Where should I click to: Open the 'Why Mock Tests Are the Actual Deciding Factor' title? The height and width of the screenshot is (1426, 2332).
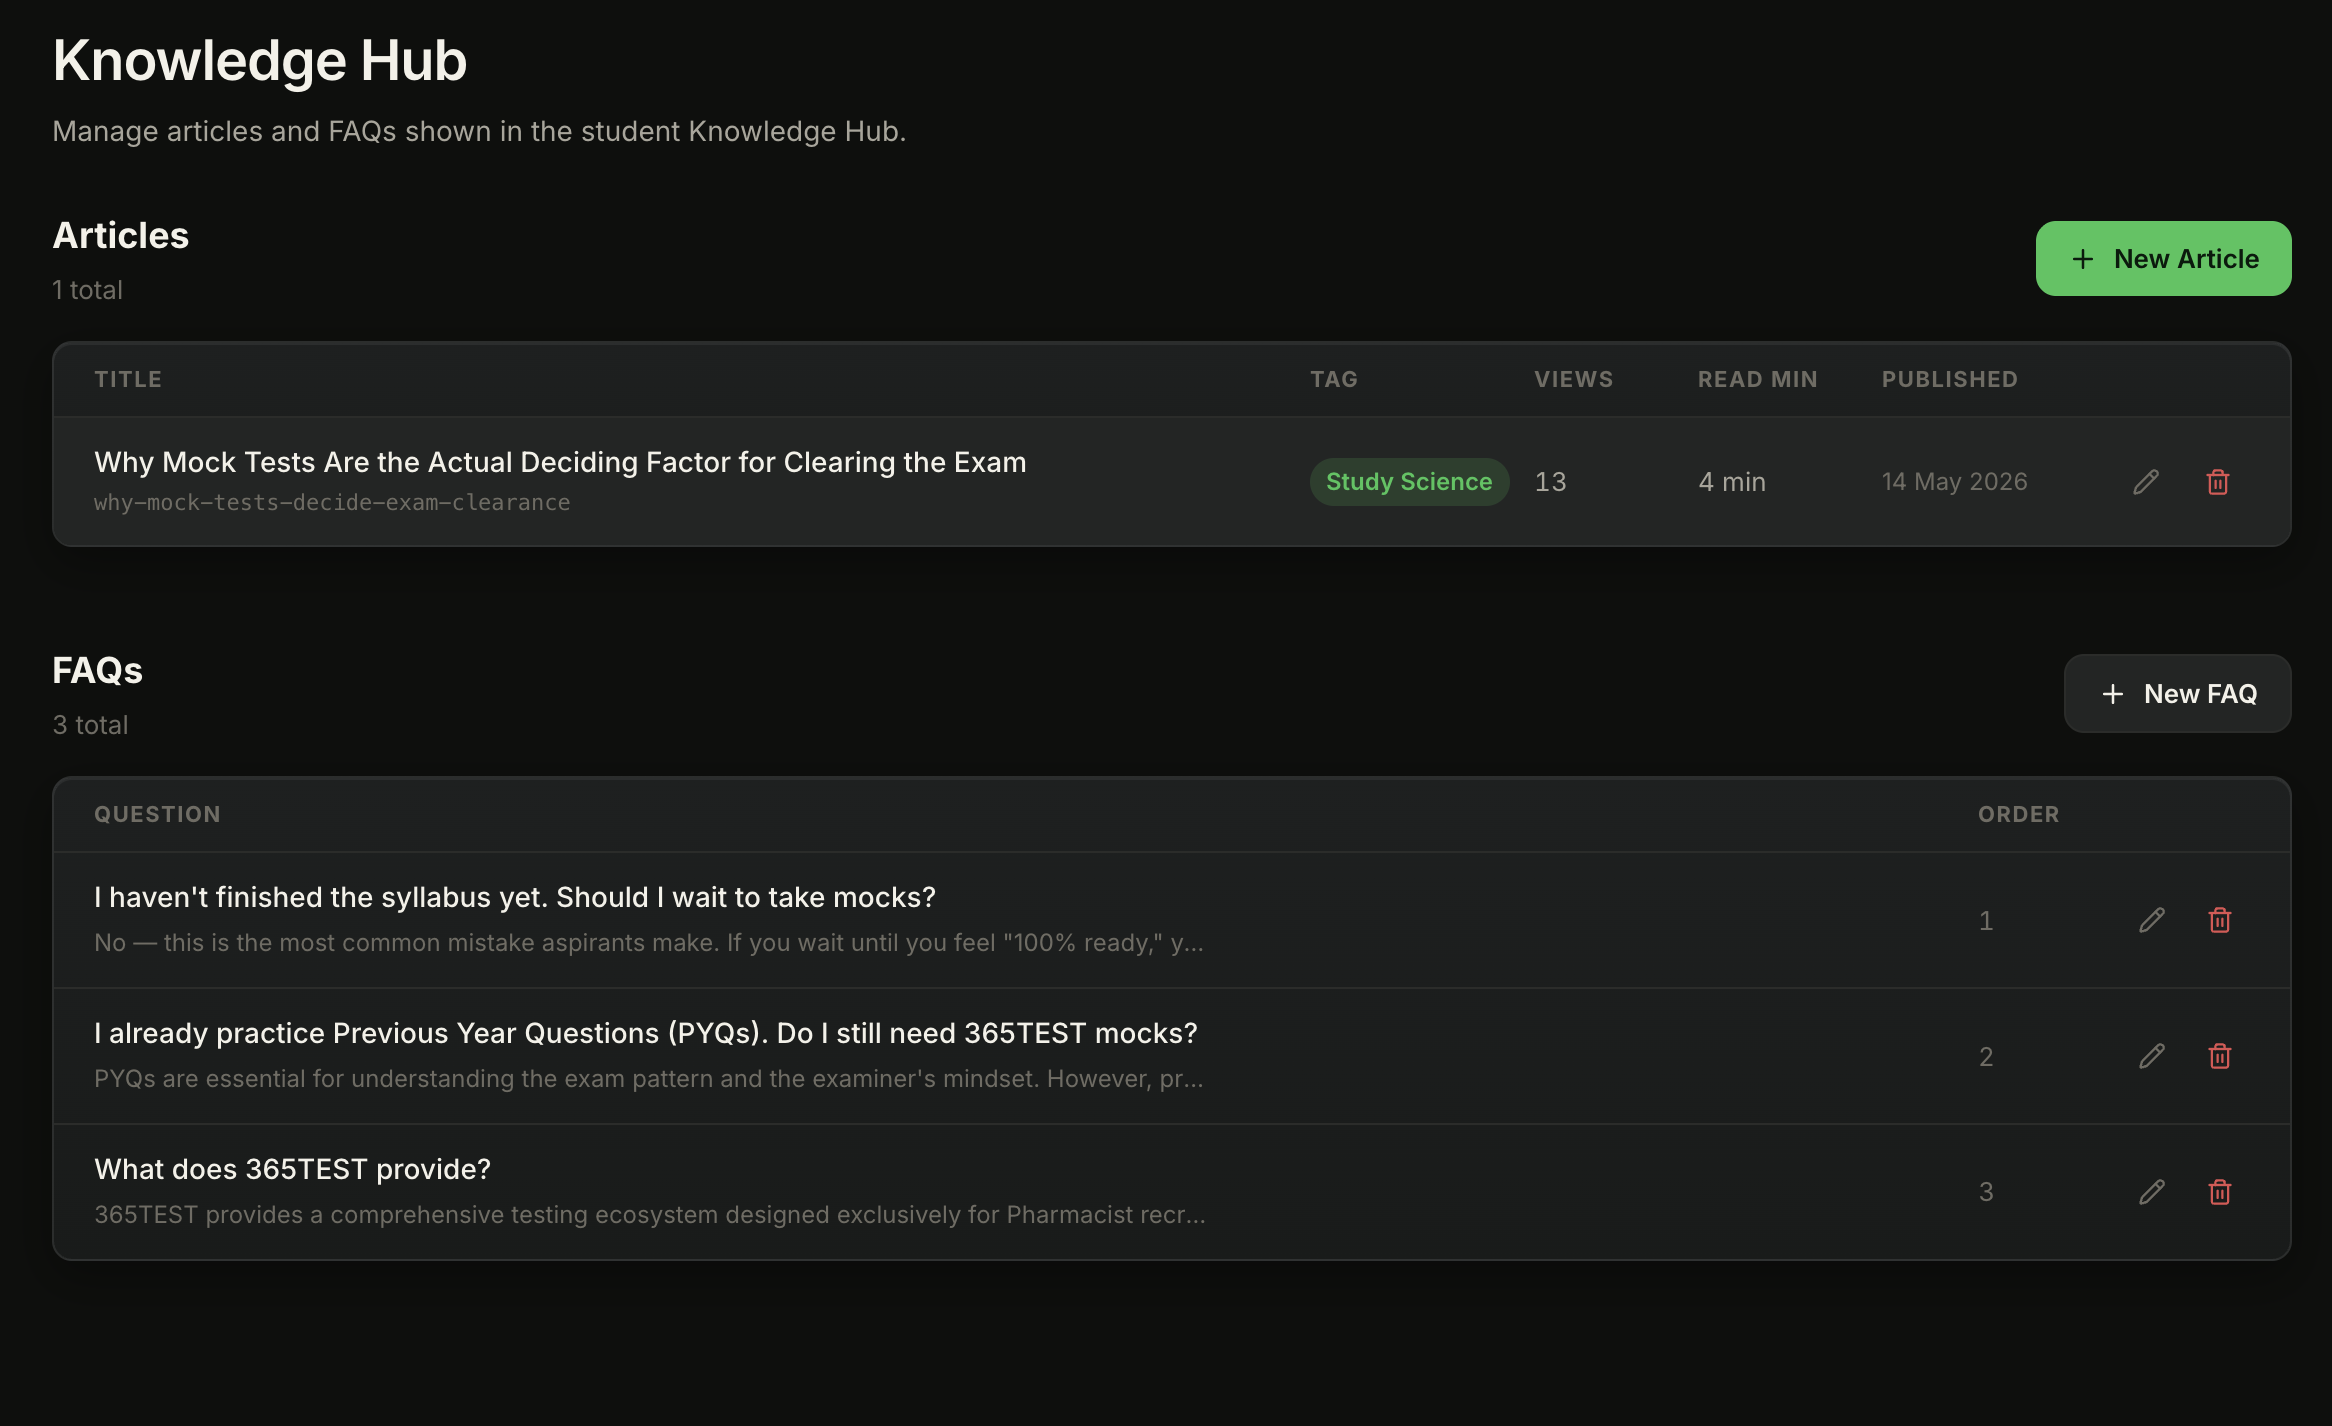point(560,462)
